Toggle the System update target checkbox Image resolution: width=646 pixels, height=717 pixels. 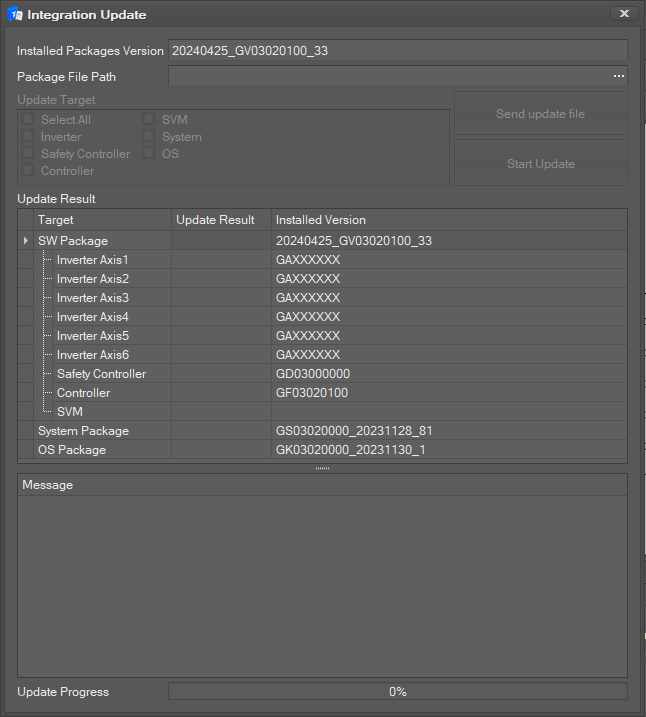click(149, 137)
